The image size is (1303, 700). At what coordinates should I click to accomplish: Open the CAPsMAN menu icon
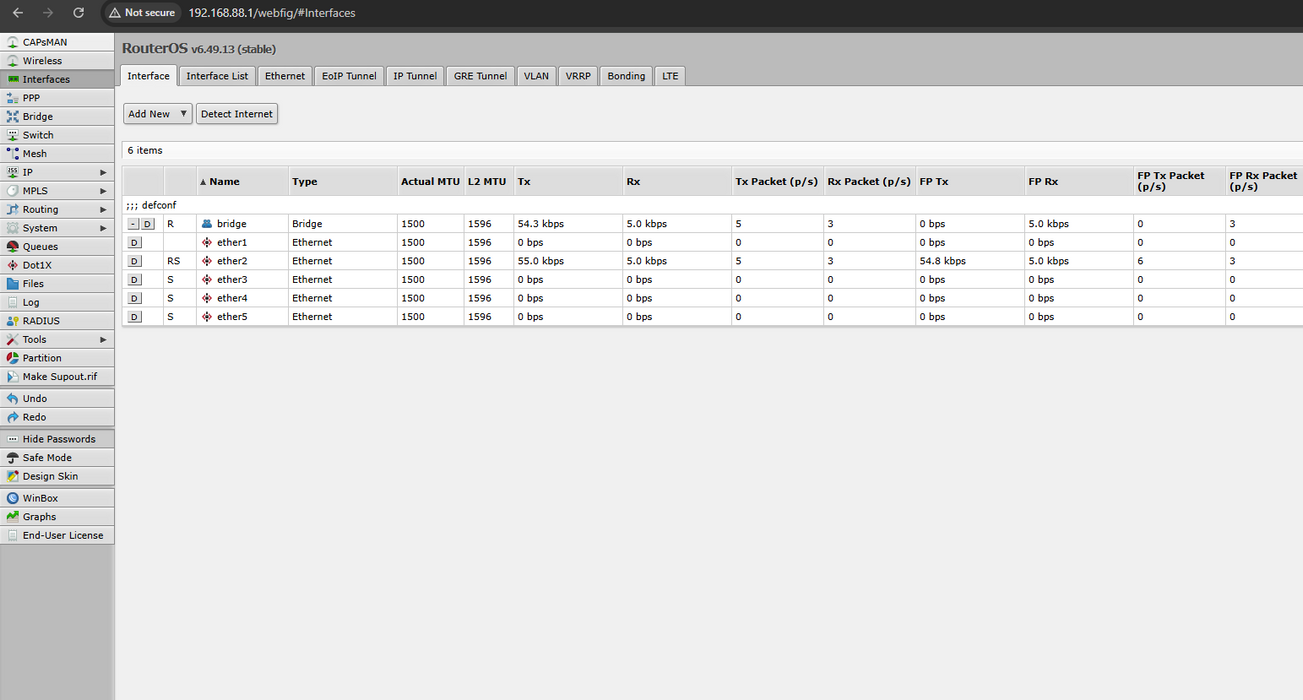click(x=12, y=42)
